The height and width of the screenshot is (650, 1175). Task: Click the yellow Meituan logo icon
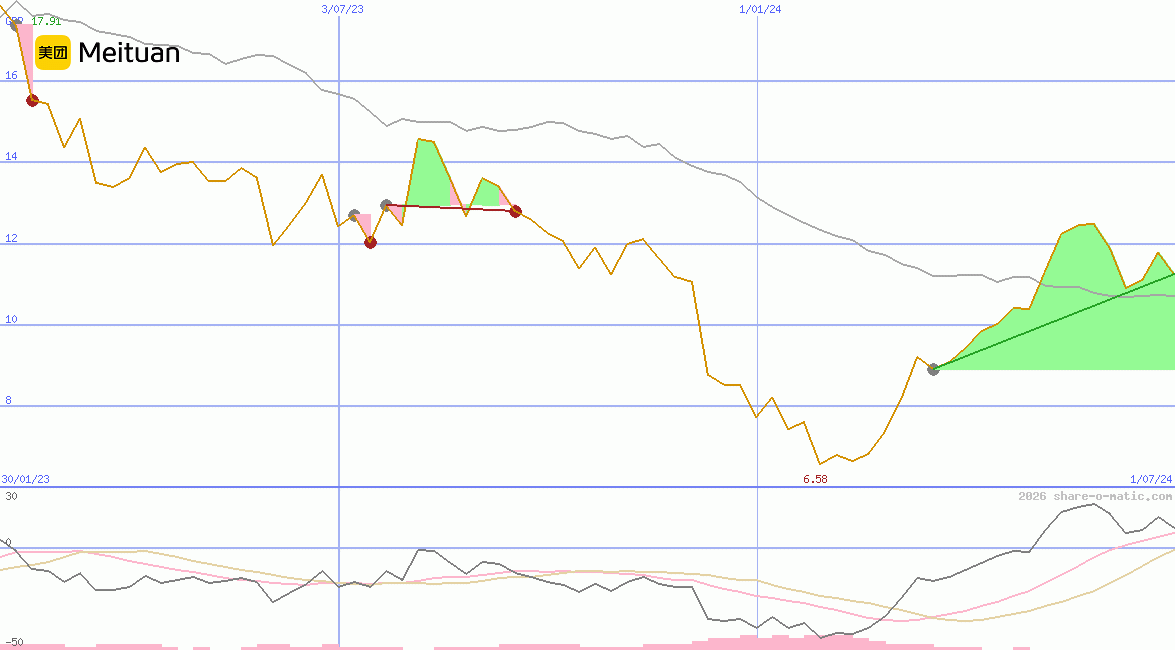pos(52,52)
